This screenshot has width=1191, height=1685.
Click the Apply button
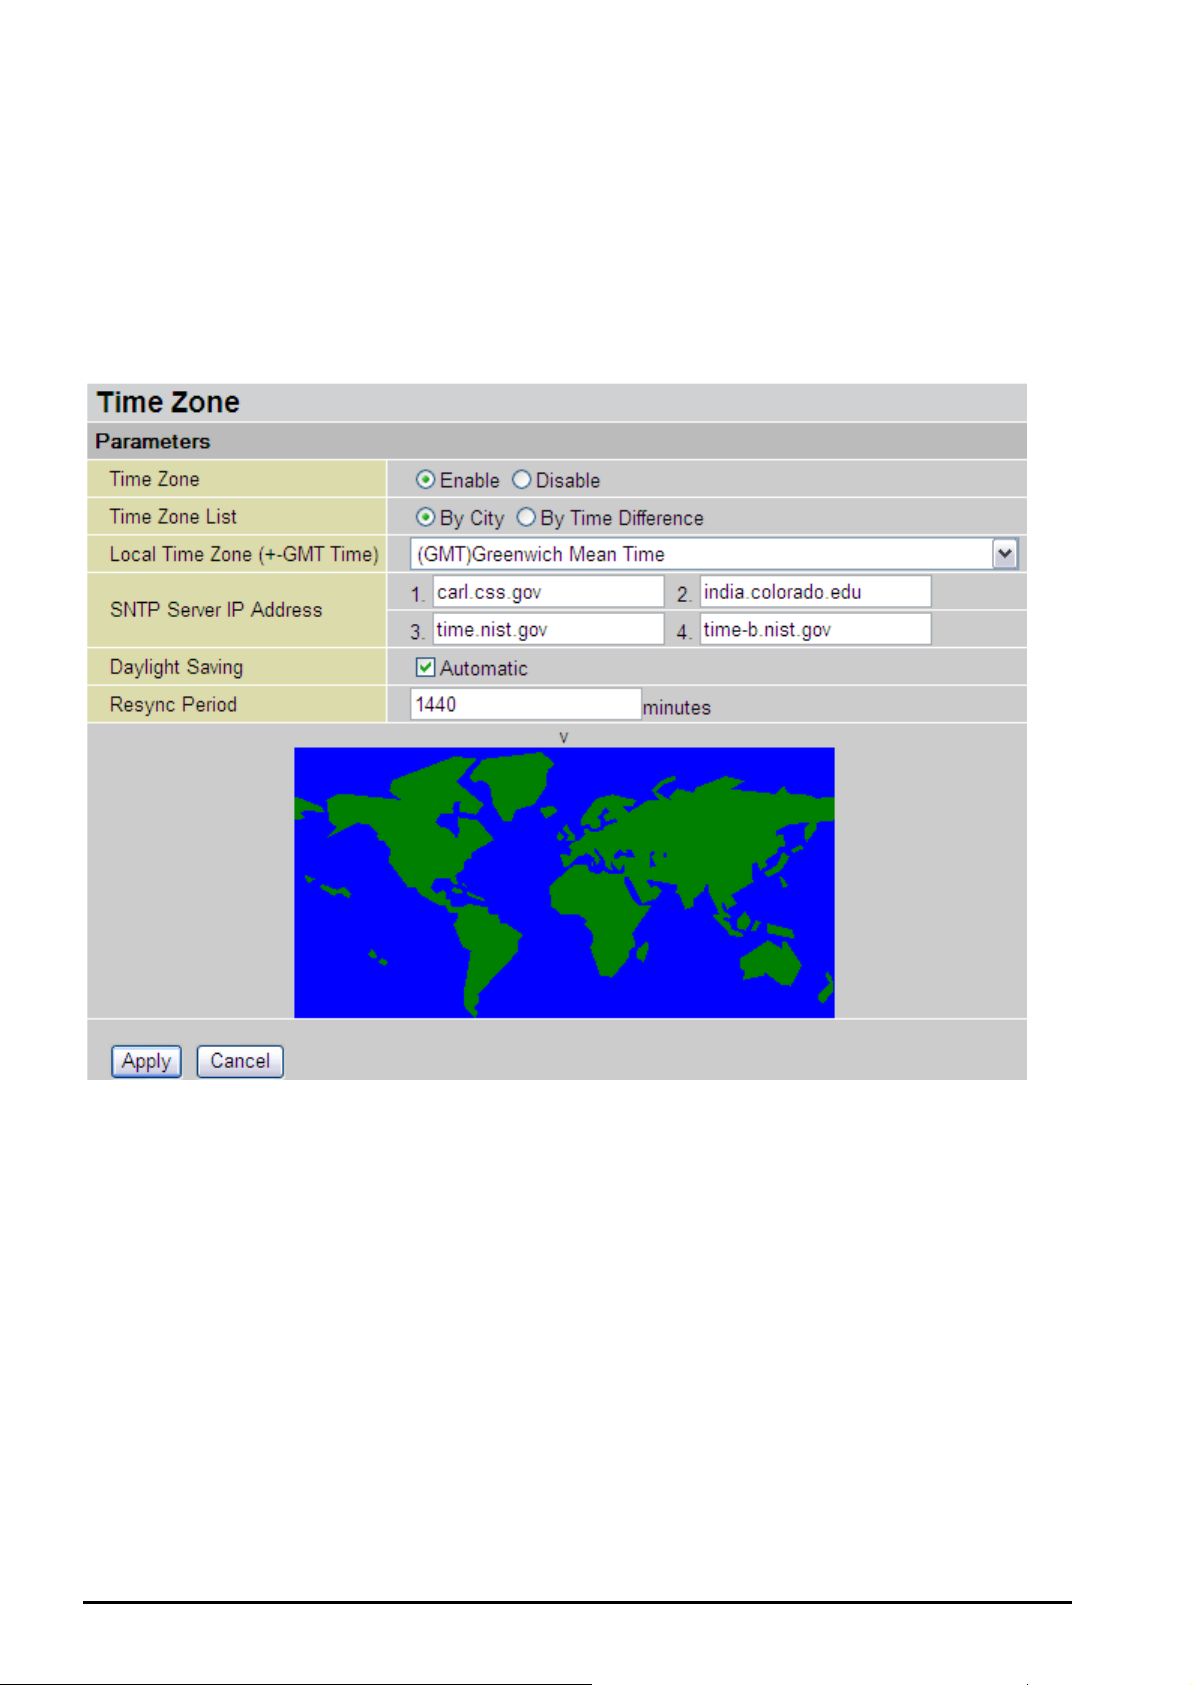click(x=146, y=1061)
